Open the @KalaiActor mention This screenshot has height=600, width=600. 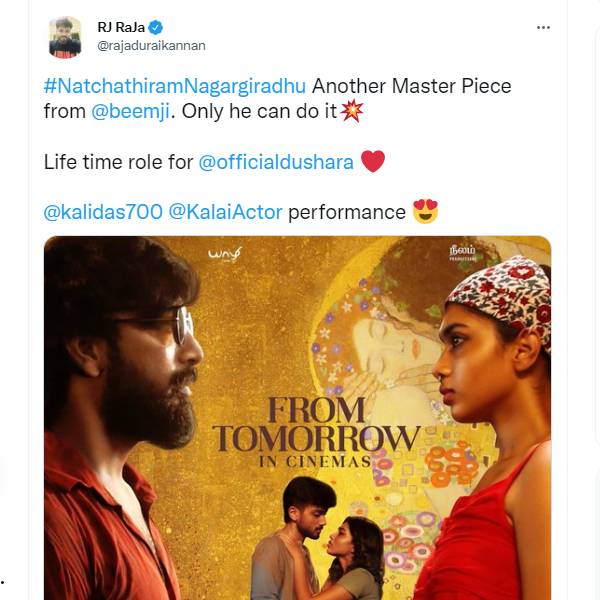pos(225,212)
